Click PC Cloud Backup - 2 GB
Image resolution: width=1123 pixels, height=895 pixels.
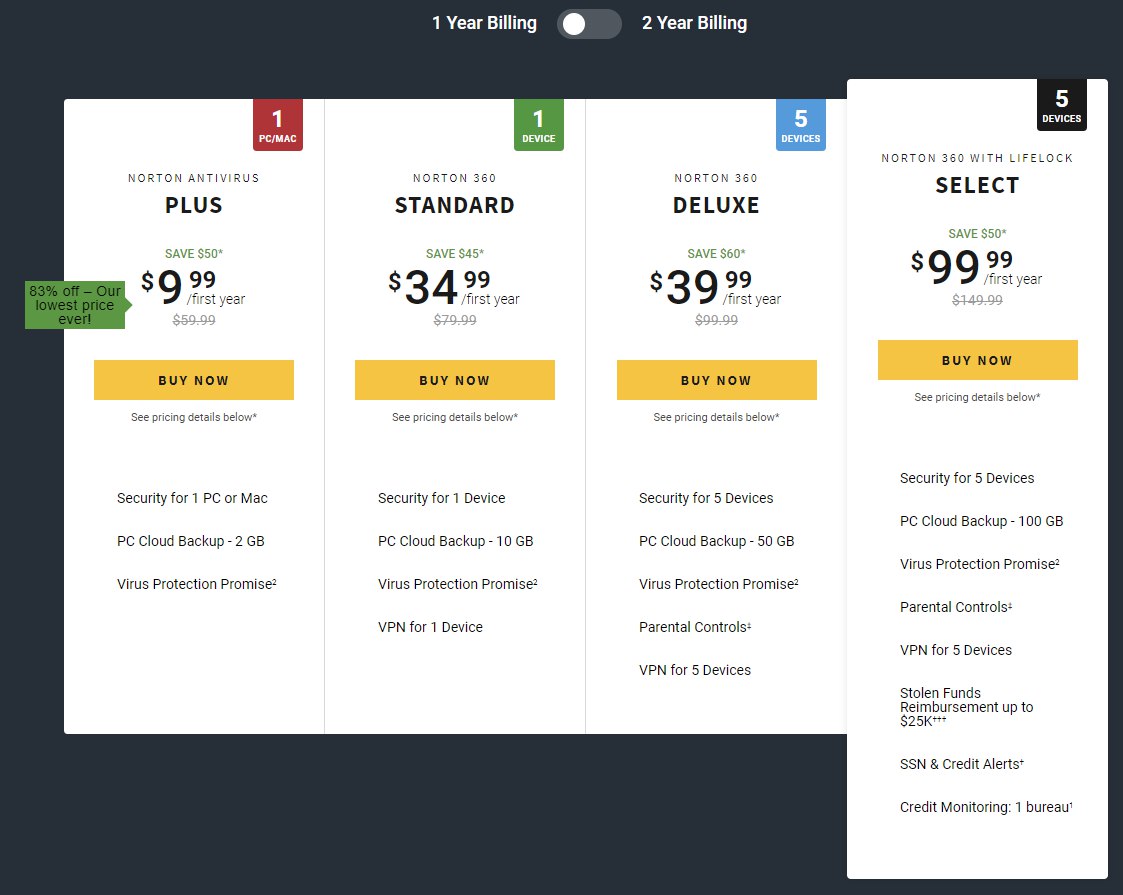(x=191, y=541)
